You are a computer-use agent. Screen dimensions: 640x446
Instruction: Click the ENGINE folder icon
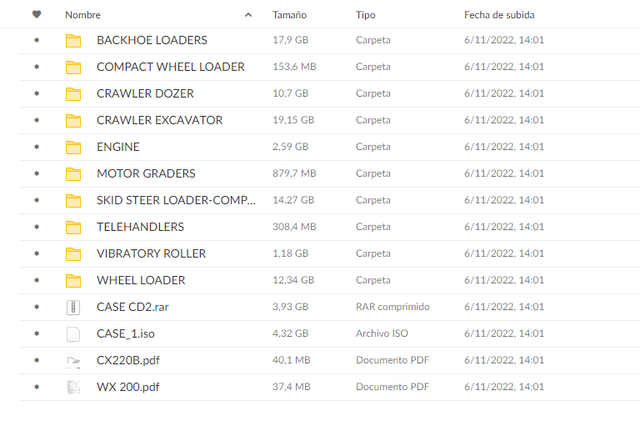point(73,147)
